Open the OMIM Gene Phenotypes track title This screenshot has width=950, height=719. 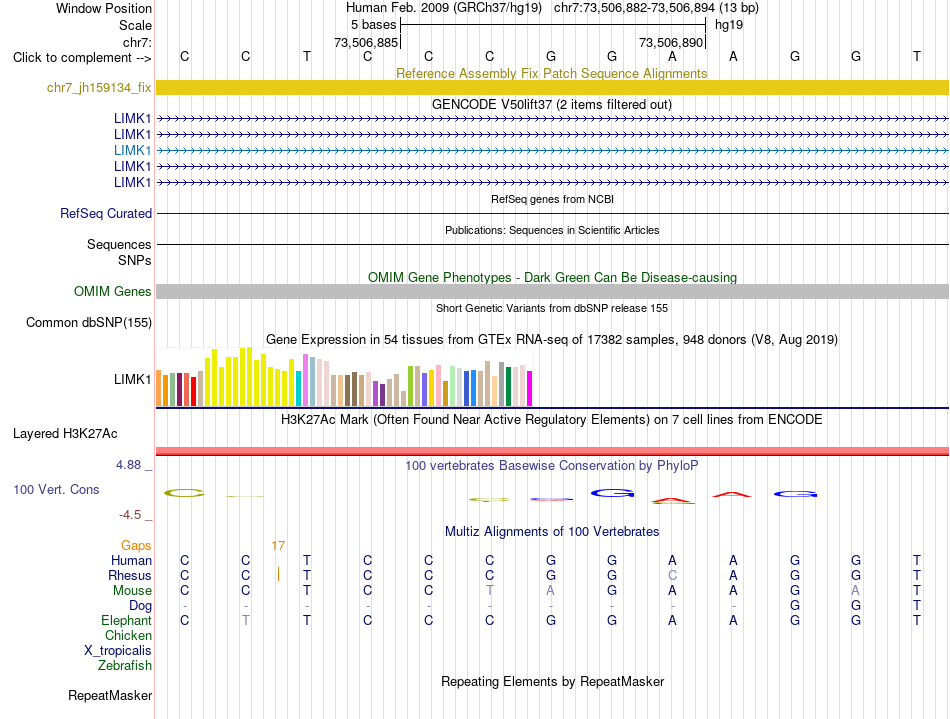[552, 277]
